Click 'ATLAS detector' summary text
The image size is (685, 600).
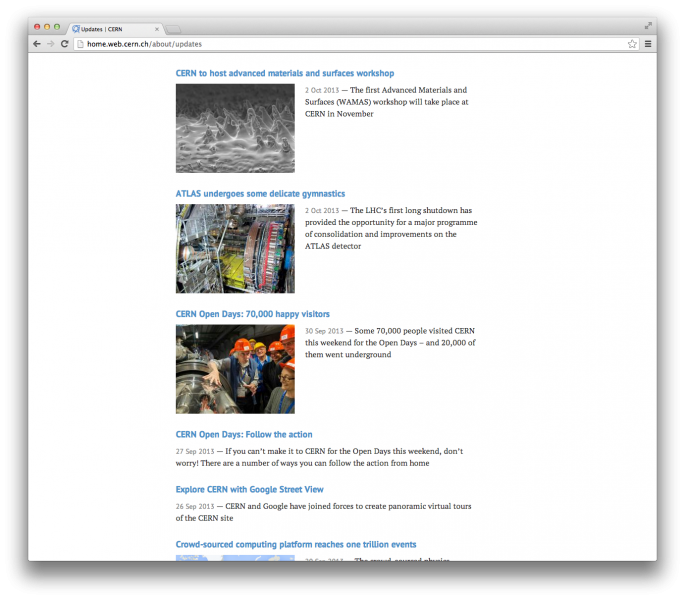pyautogui.click(x=333, y=246)
